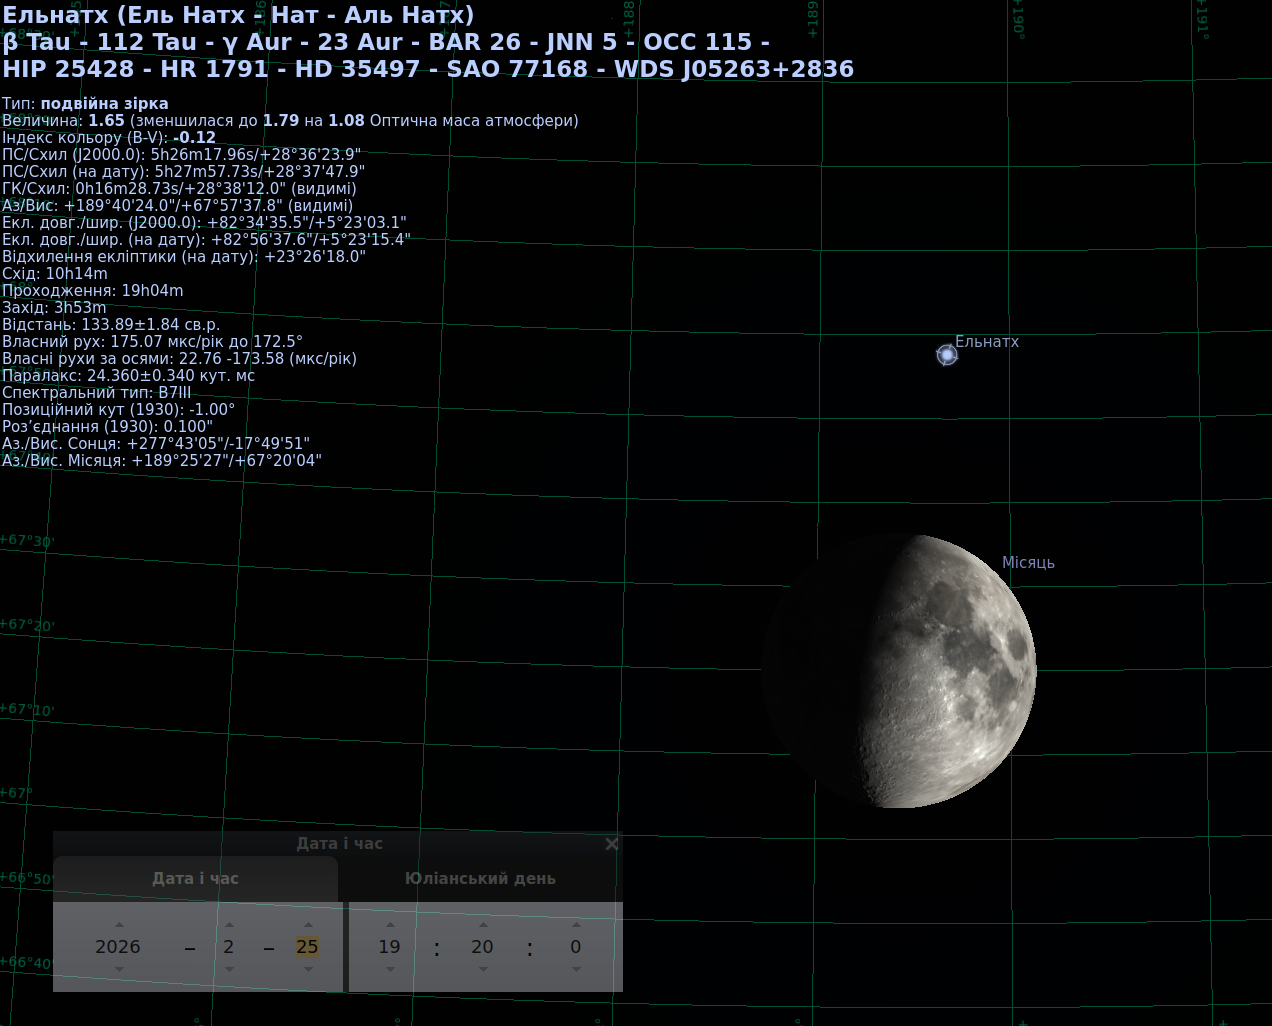The image size is (1272, 1026).
Task: Click the HIP 25428 designation line
Action: 428,69
